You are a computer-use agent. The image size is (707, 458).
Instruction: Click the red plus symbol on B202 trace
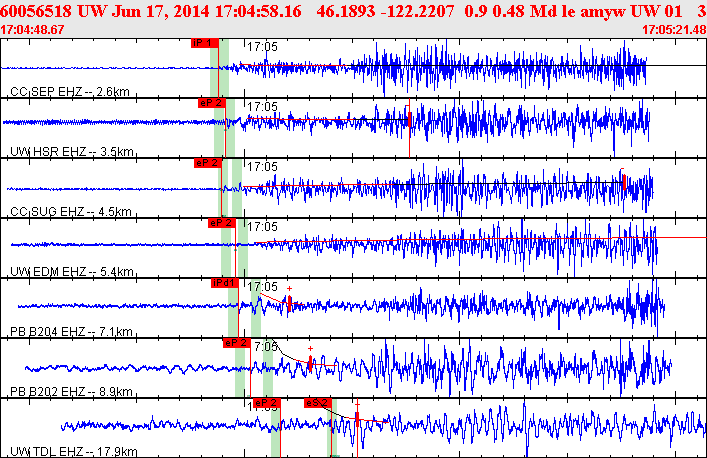(310, 348)
